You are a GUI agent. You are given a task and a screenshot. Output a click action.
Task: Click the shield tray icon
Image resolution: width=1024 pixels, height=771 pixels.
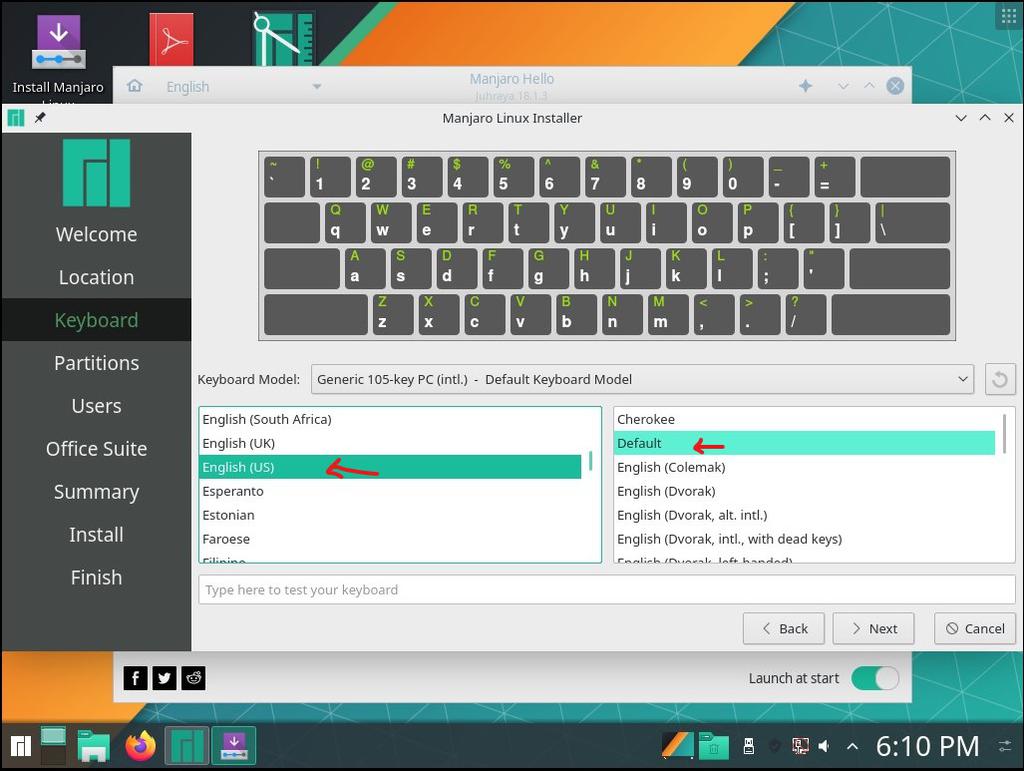[775, 746]
